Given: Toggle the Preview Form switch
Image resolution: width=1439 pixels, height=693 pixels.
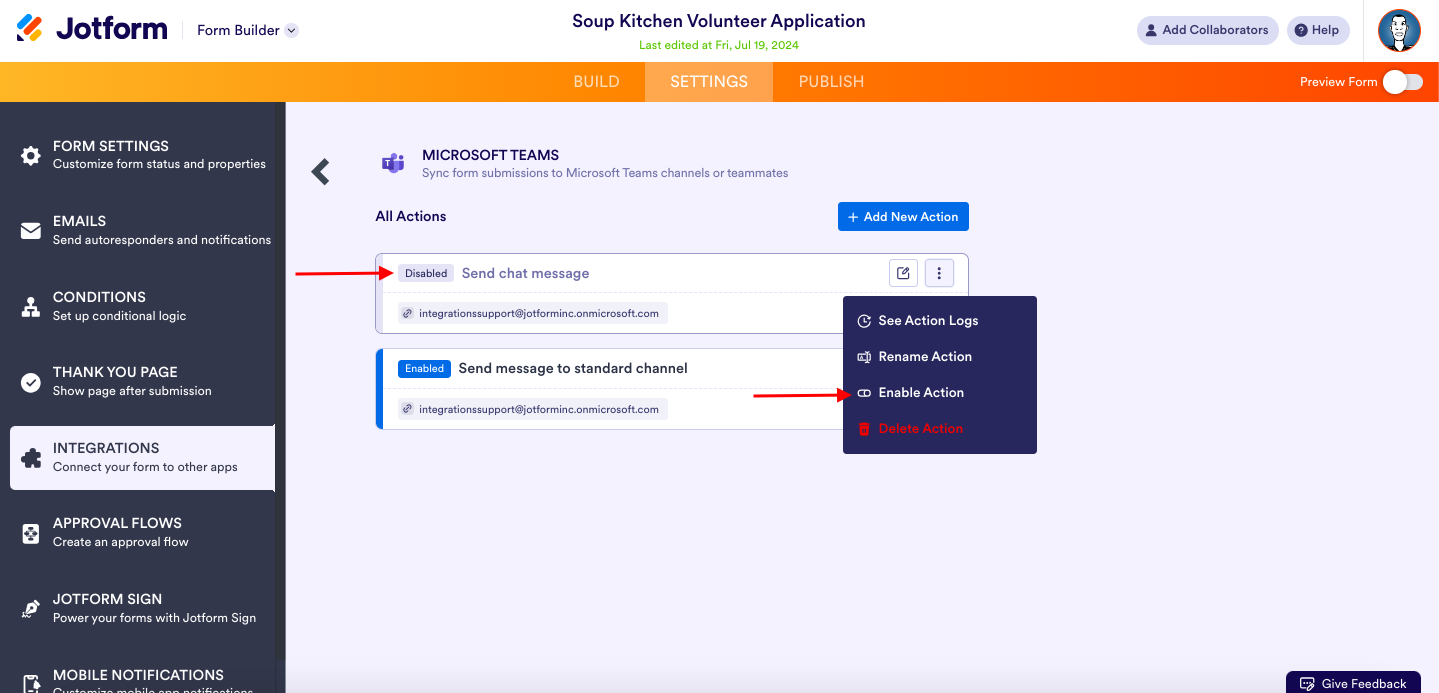Looking at the screenshot, I should 1402,82.
